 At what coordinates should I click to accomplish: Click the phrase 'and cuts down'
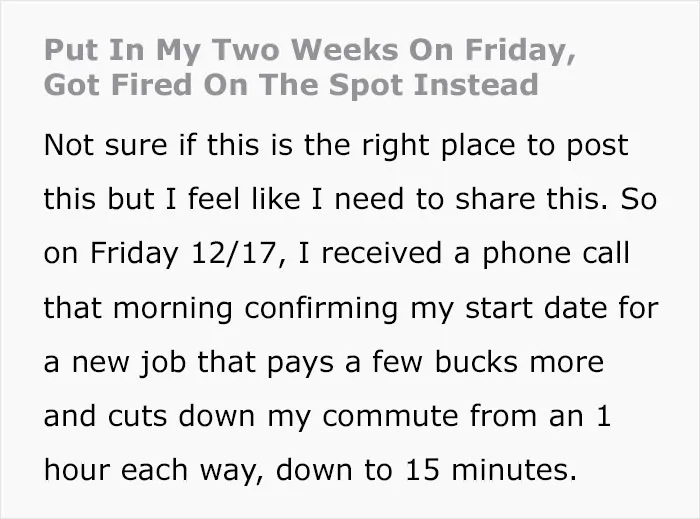150,416
